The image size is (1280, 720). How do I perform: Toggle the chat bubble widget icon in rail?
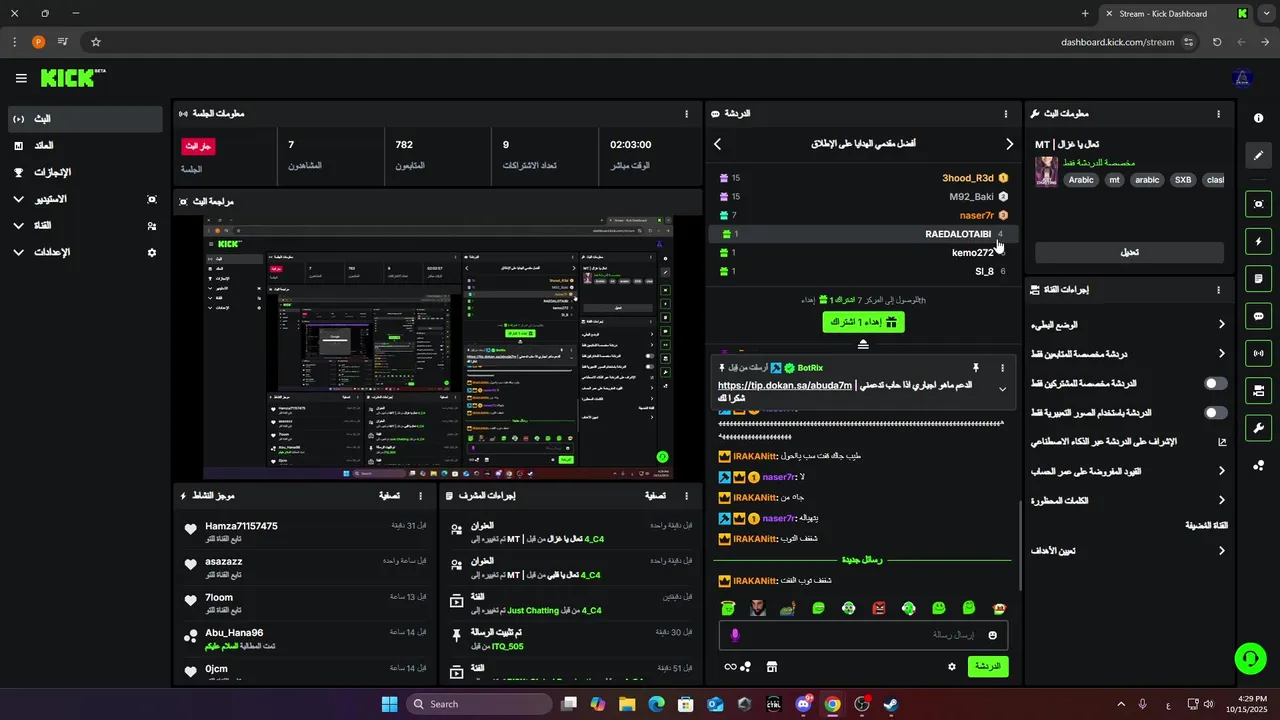1258,316
